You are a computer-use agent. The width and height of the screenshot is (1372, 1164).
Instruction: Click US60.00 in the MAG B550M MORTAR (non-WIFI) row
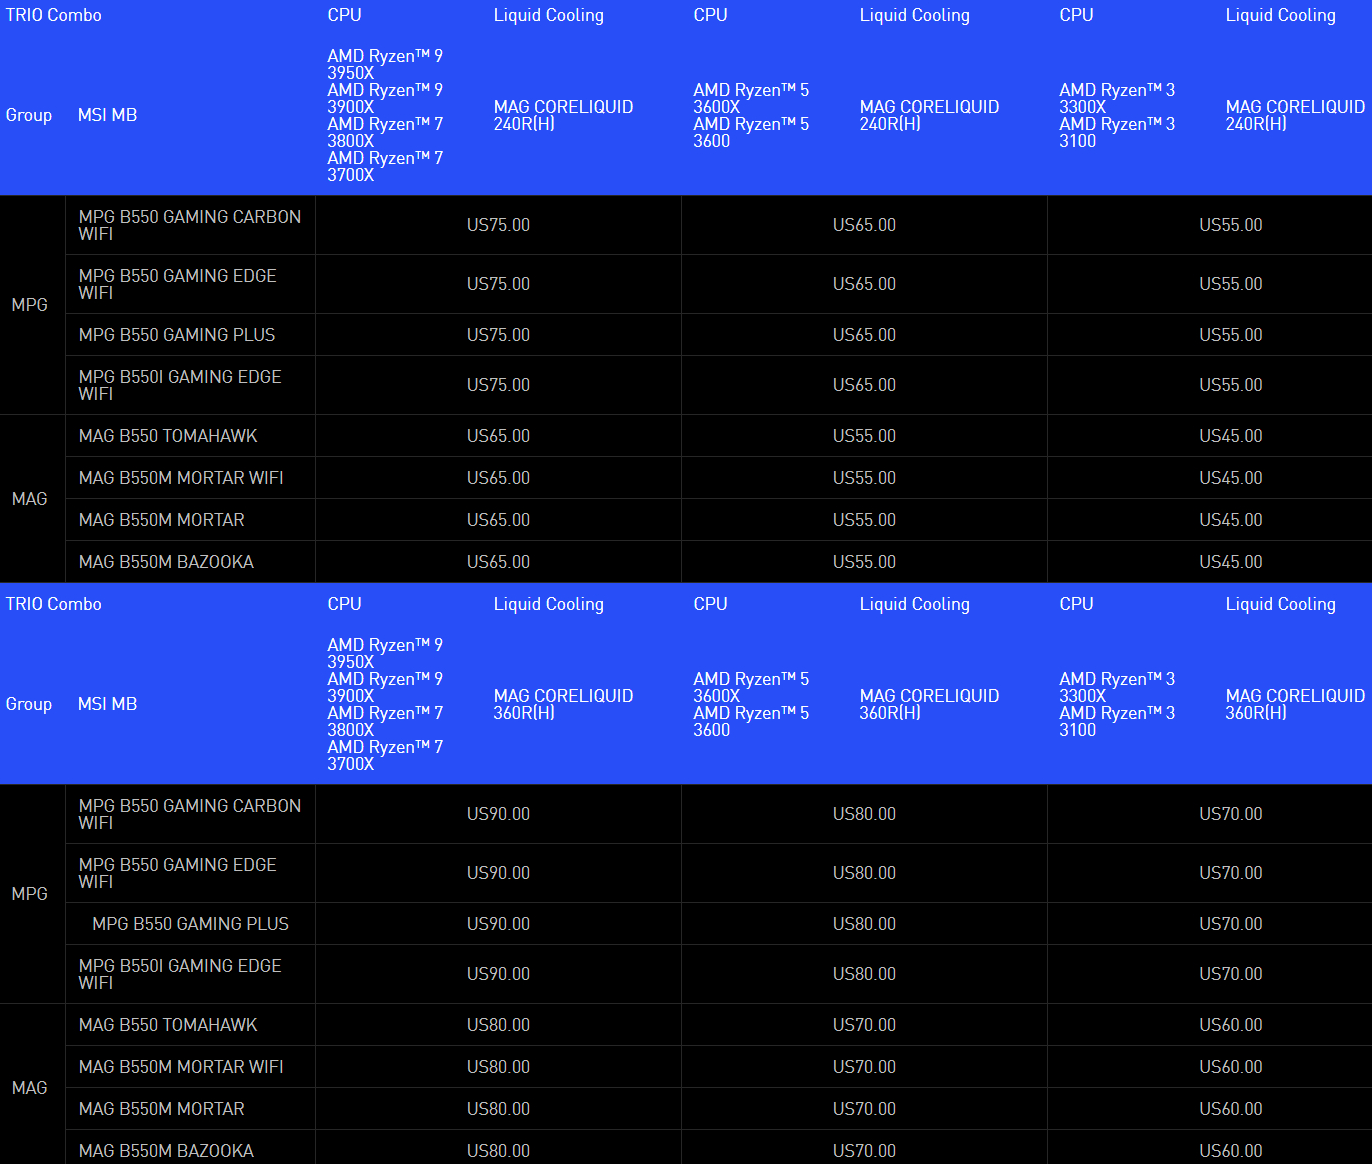coord(1230,1109)
